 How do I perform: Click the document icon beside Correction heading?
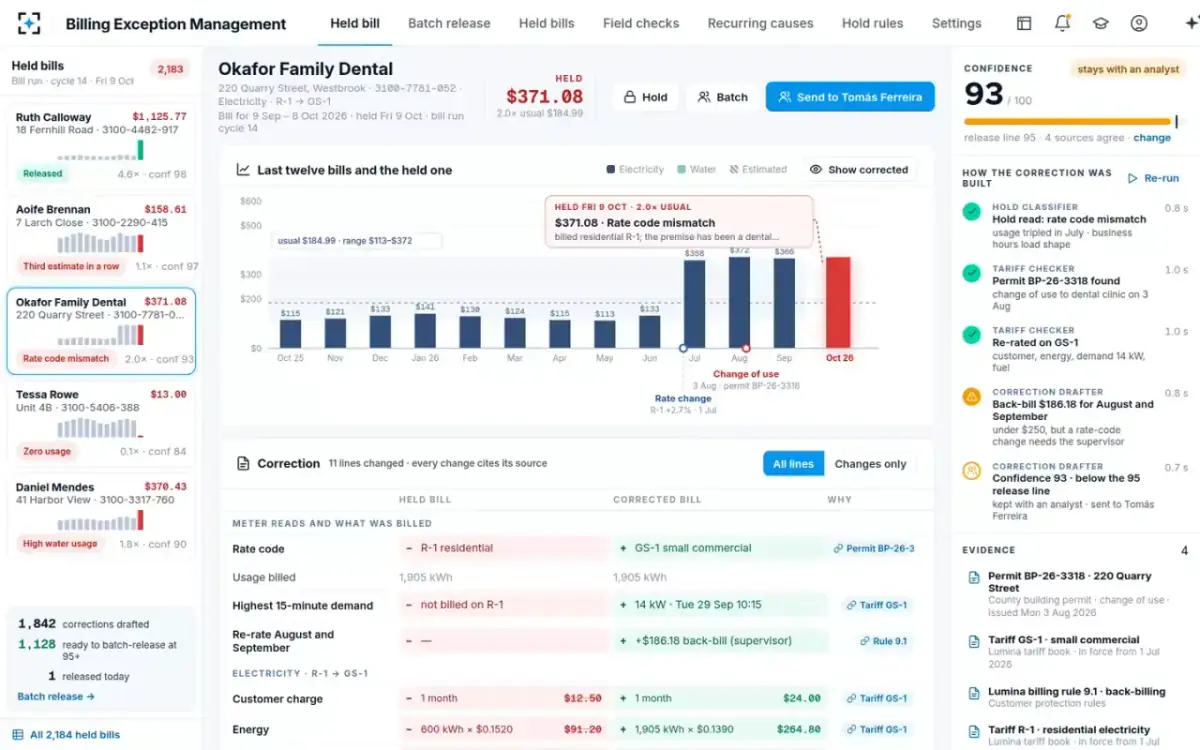(x=243, y=464)
